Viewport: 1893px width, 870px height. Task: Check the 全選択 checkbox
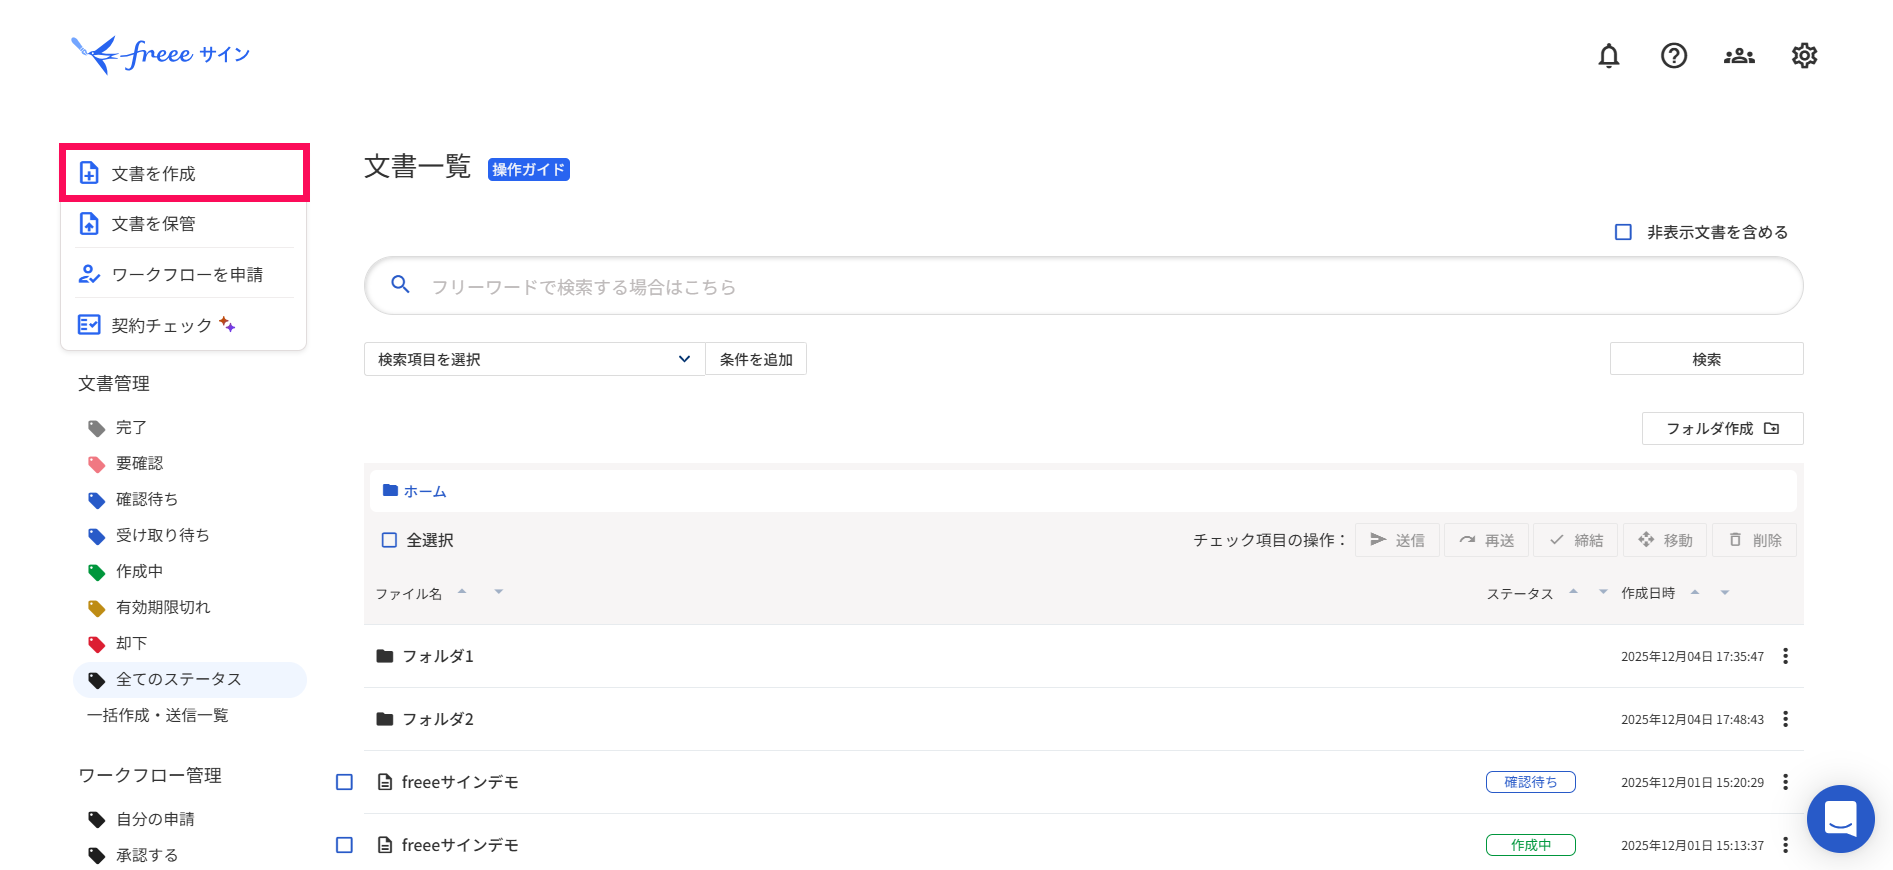click(389, 540)
